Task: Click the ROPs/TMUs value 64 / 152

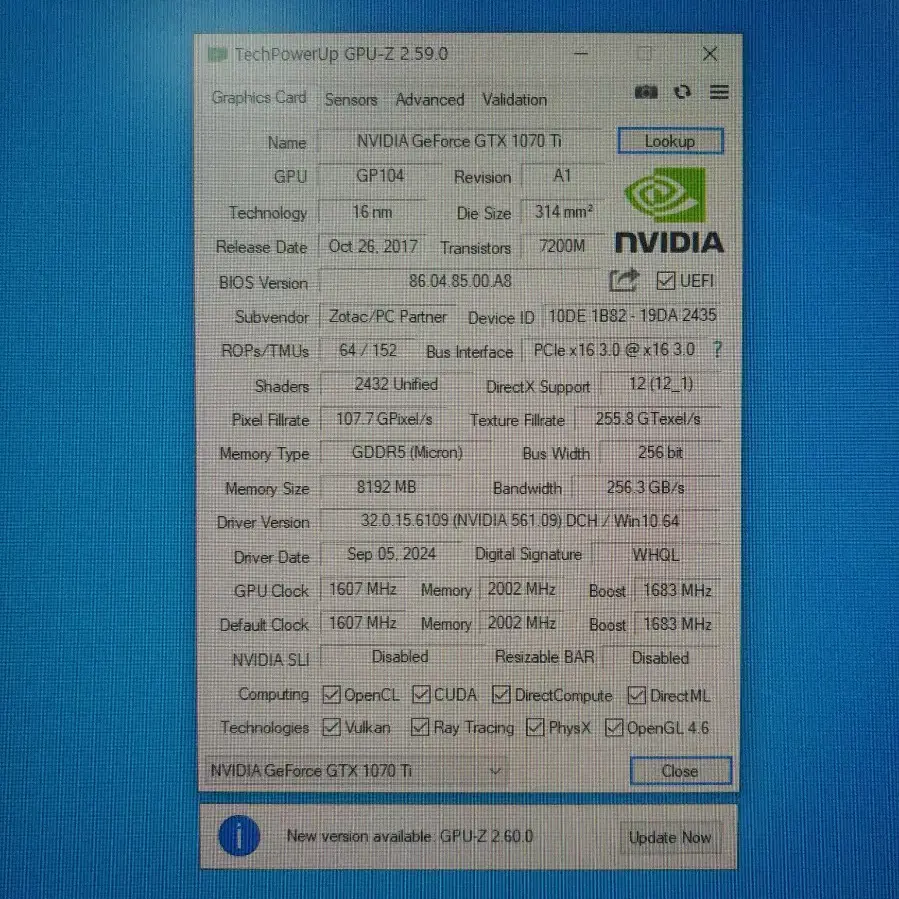Action: (x=368, y=350)
